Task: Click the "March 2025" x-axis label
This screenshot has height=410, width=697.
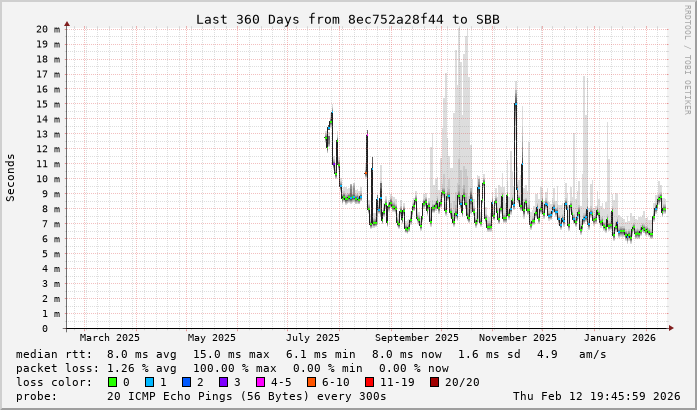Action: (x=110, y=338)
